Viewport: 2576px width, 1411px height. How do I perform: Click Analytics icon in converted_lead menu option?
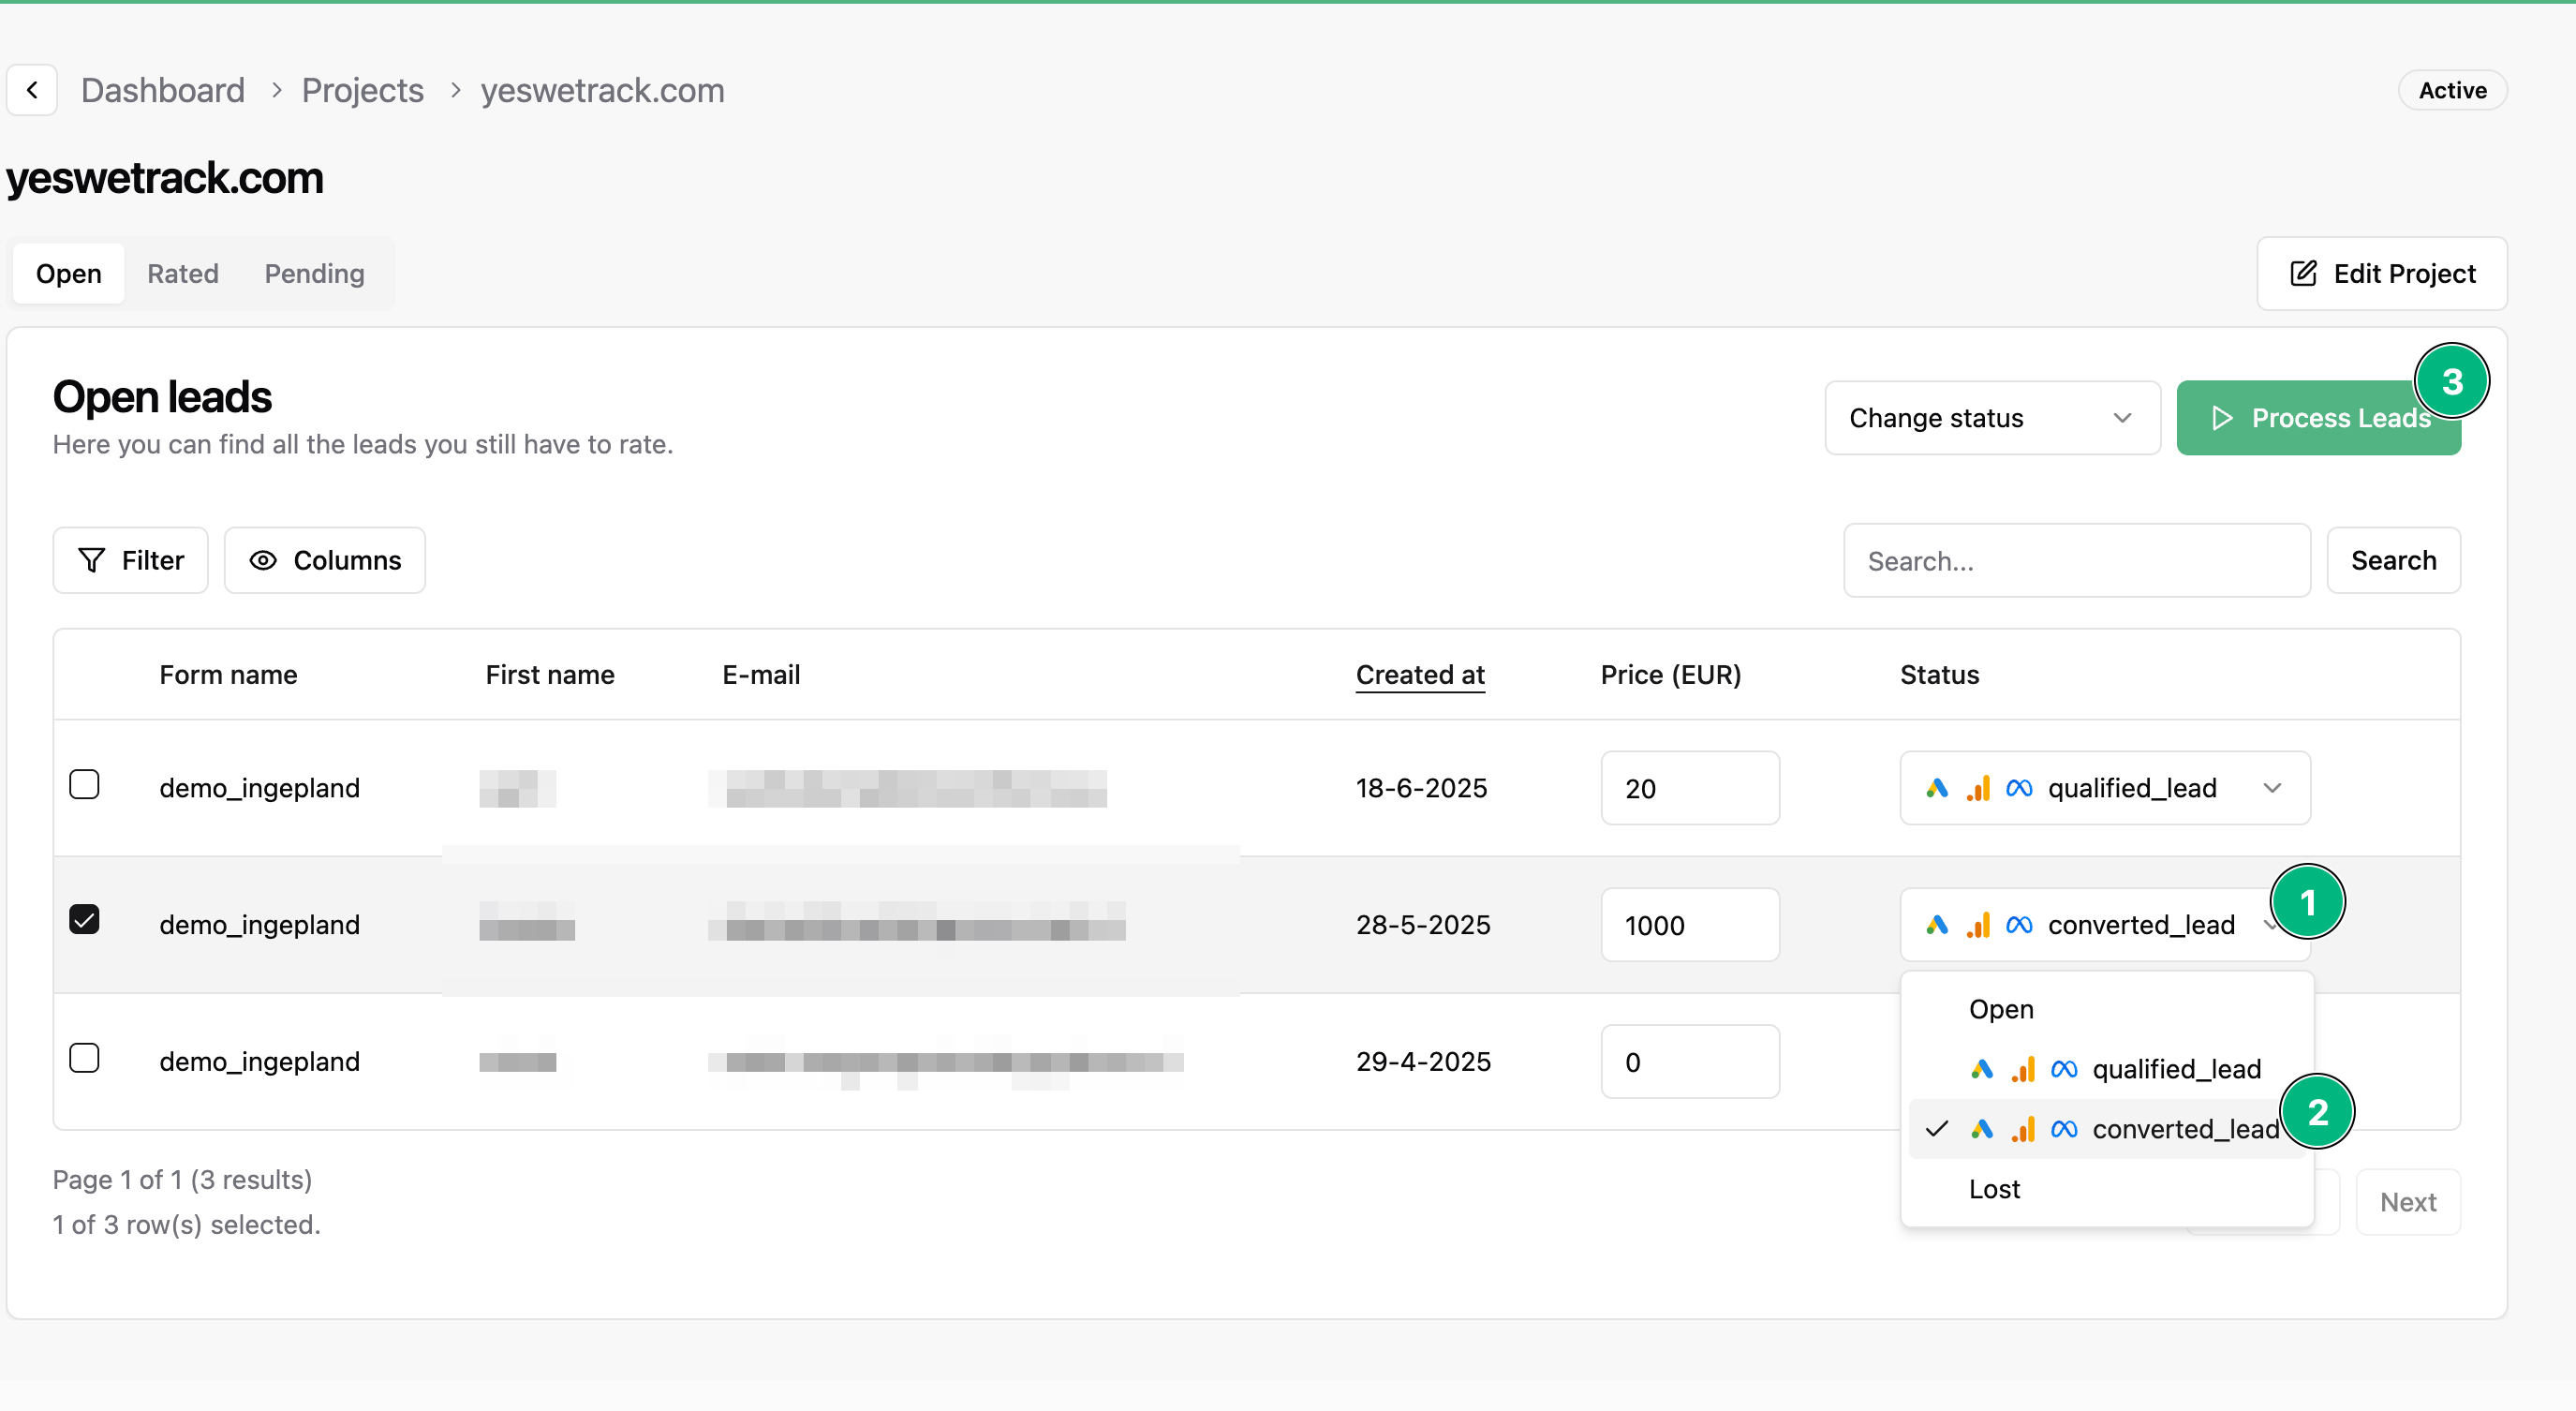pyautogui.click(x=2023, y=1129)
